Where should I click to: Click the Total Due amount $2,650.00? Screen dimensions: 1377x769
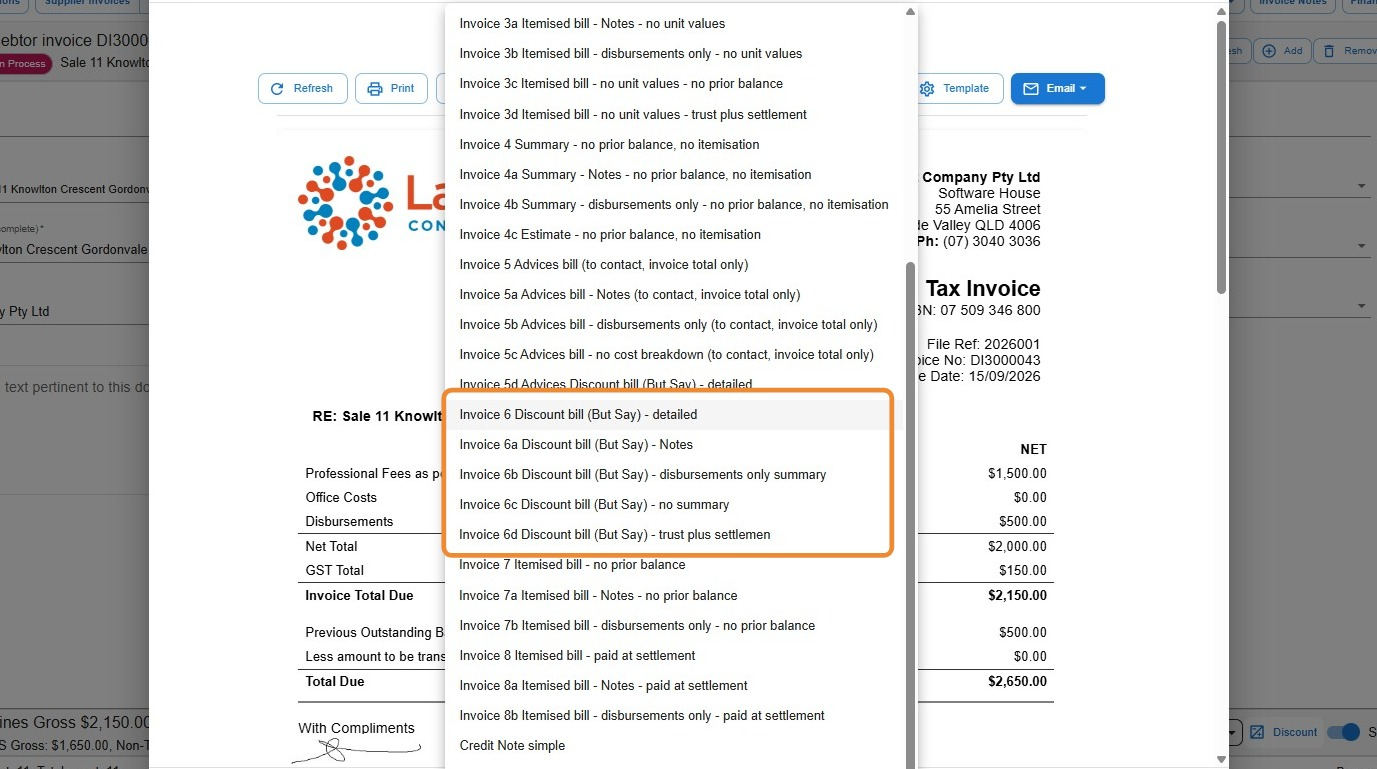pyautogui.click(x=1017, y=682)
